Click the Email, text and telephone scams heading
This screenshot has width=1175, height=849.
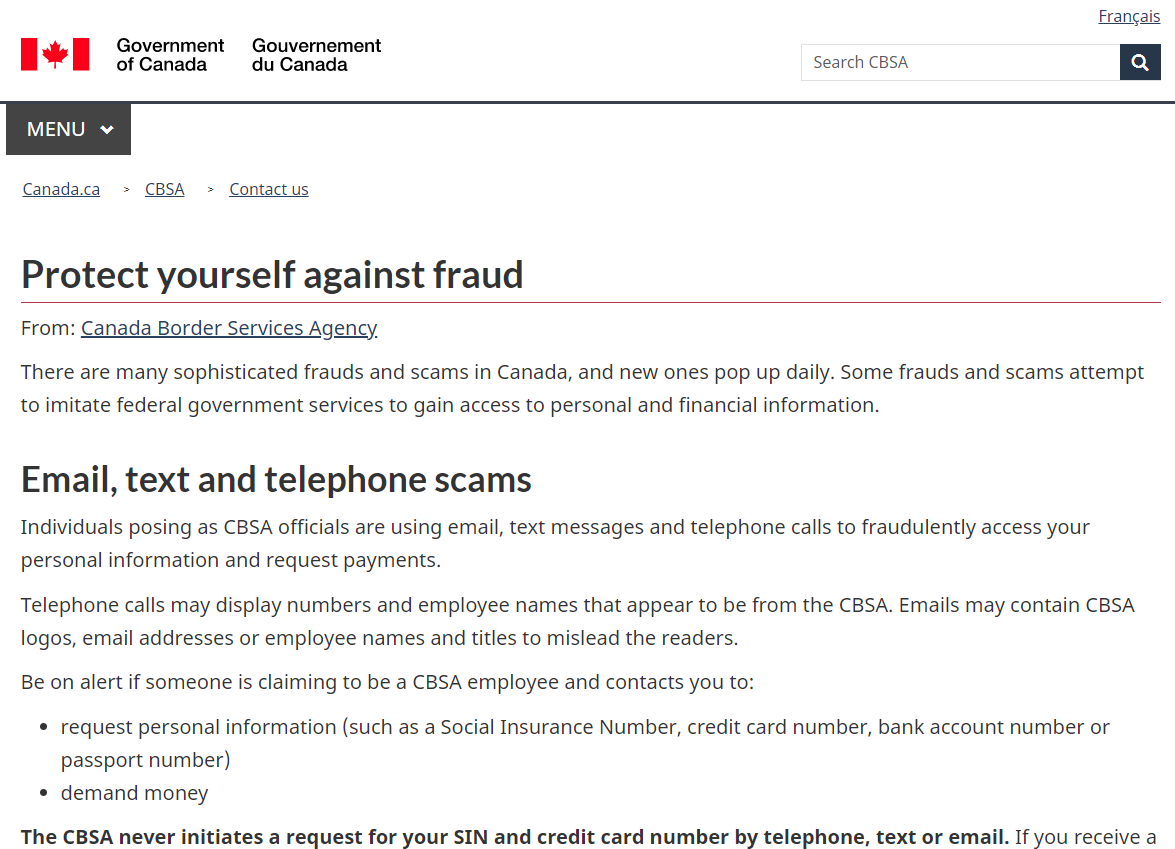tap(276, 480)
